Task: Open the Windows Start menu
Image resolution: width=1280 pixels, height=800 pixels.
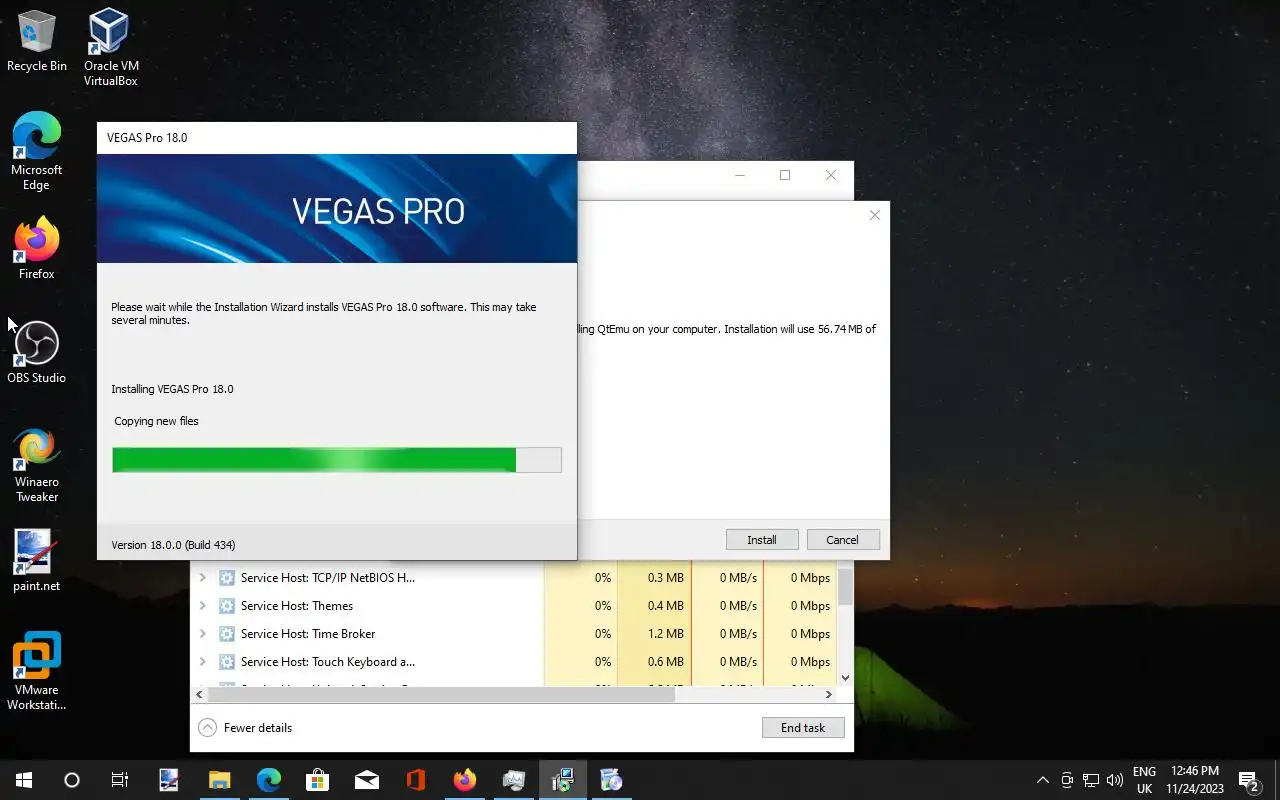Action: pos(24,780)
